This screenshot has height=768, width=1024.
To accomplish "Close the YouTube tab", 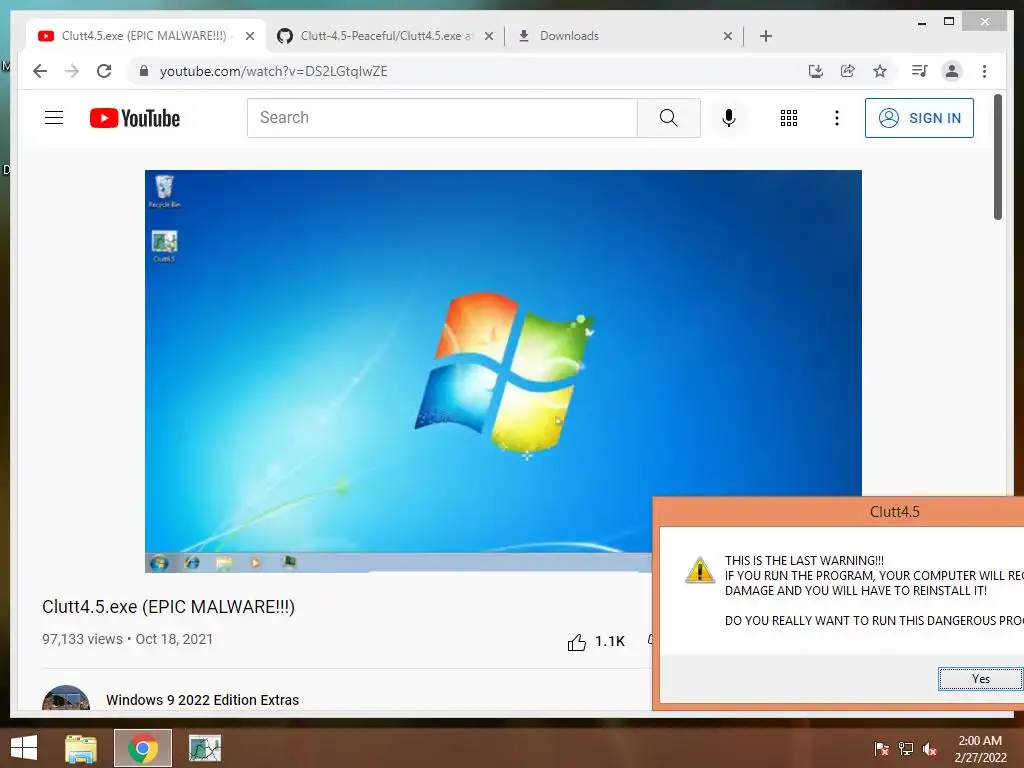I will coord(250,36).
